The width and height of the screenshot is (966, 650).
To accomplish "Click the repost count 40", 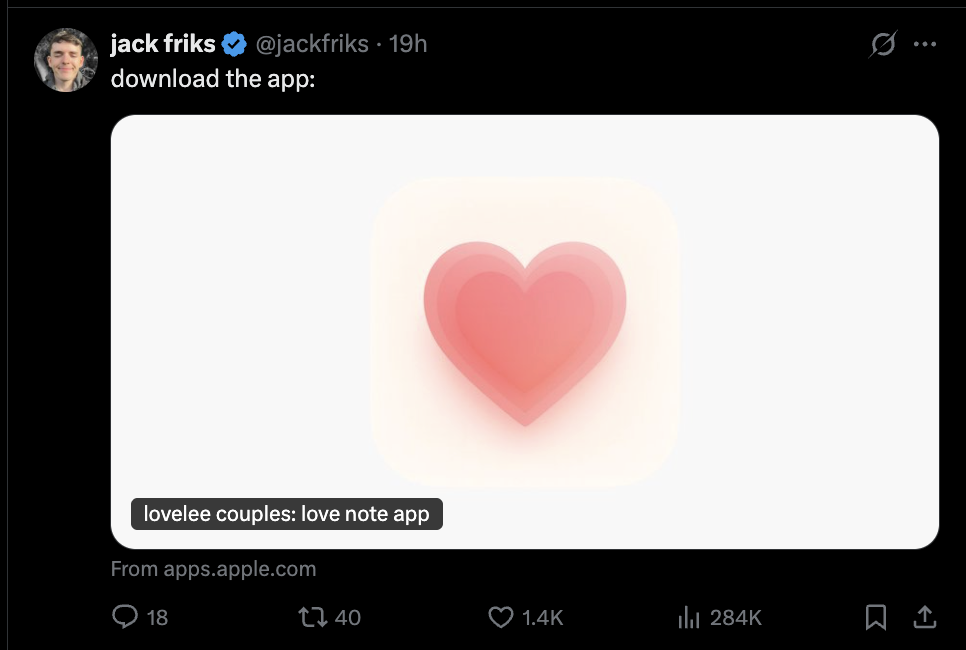I will pyautogui.click(x=348, y=617).
